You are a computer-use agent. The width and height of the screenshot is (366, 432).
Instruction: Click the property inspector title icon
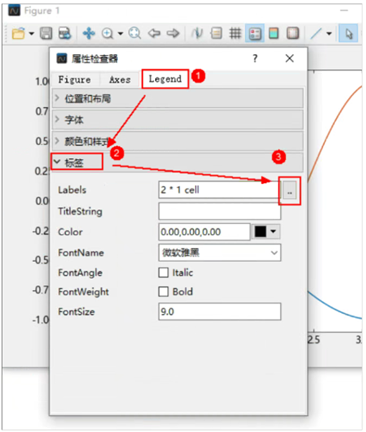[x=62, y=59]
